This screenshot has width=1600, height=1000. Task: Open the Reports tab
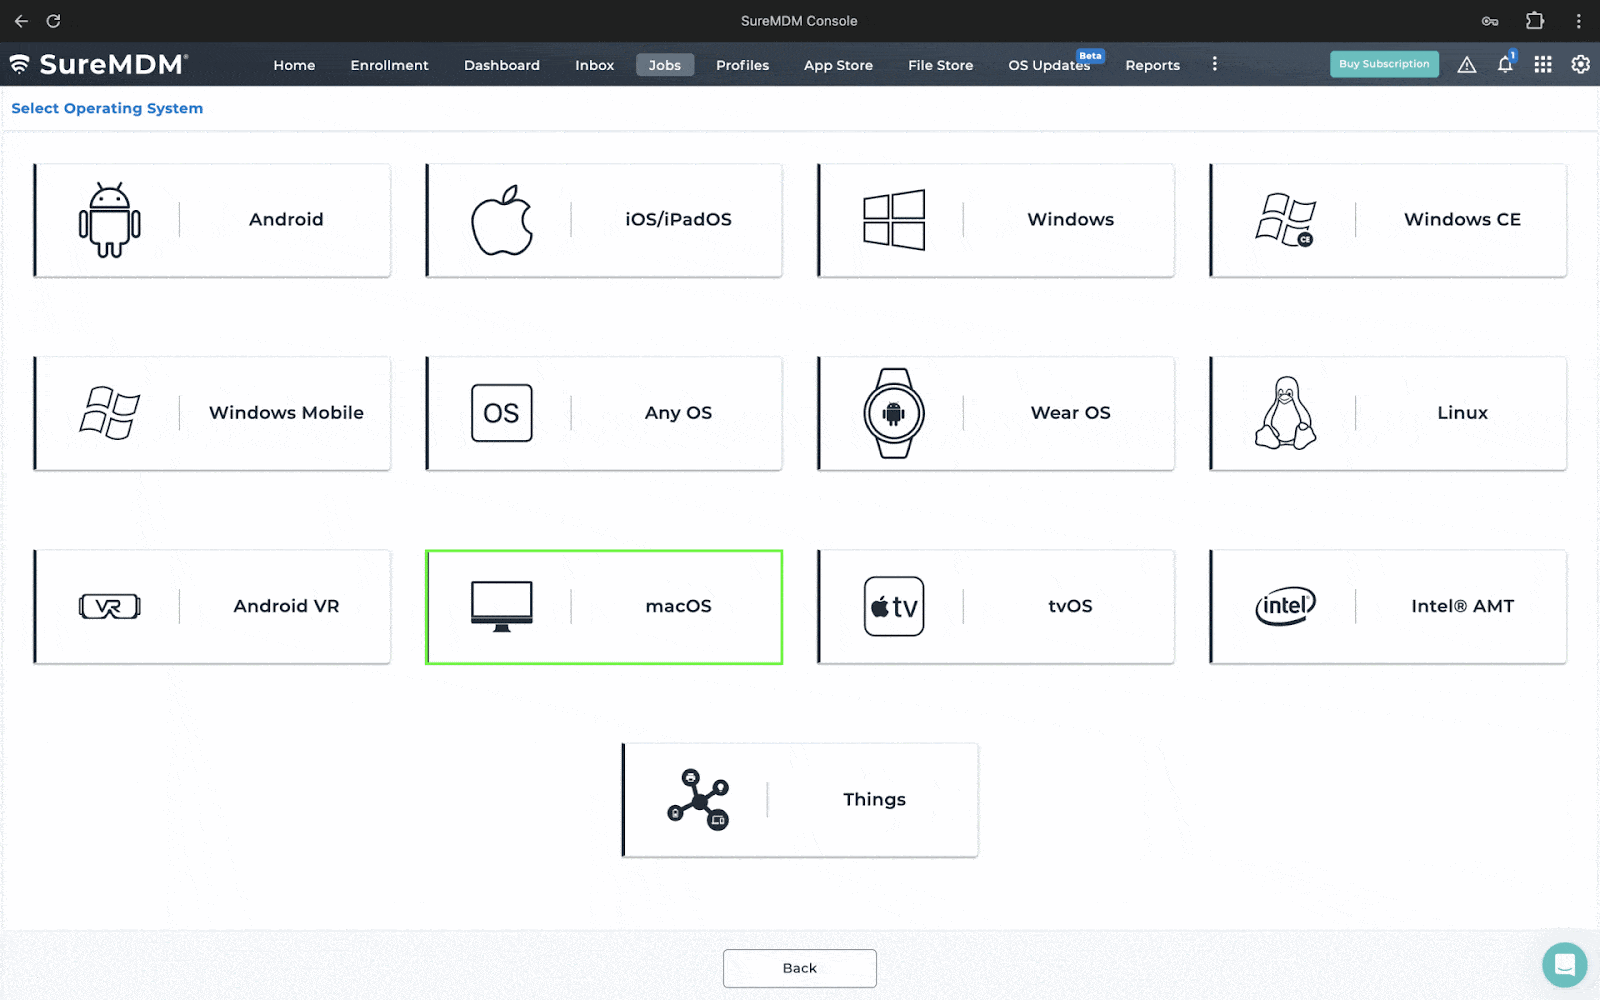tap(1152, 65)
